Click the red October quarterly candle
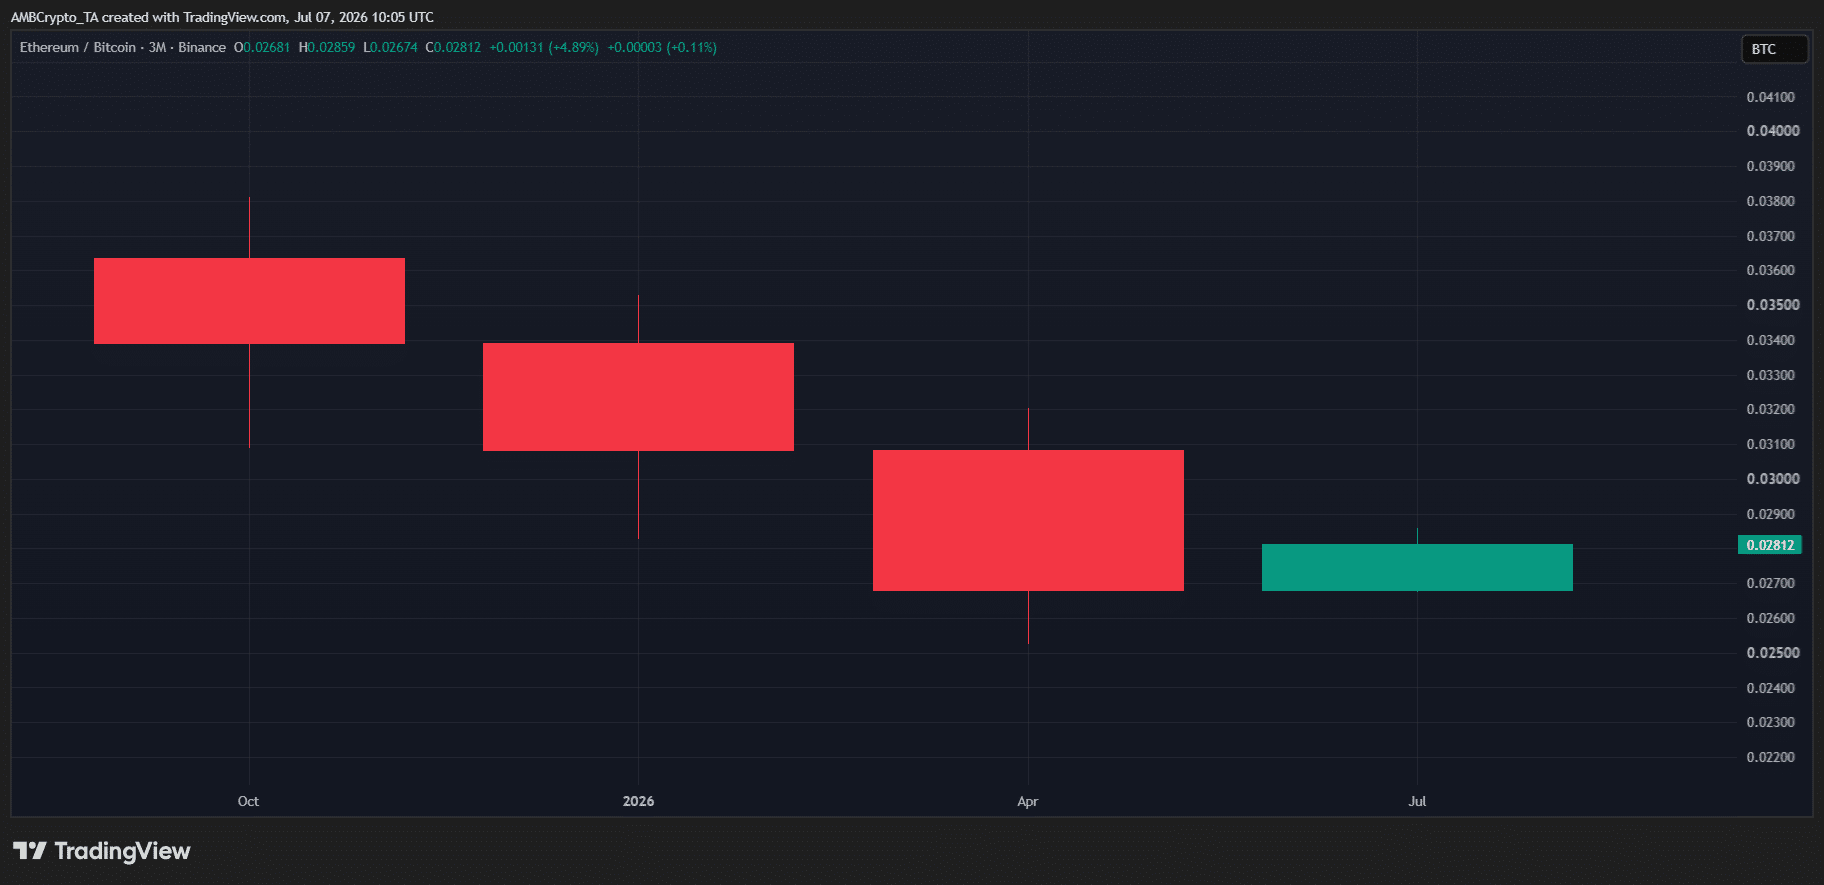The image size is (1824, 885). [x=249, y=301]
